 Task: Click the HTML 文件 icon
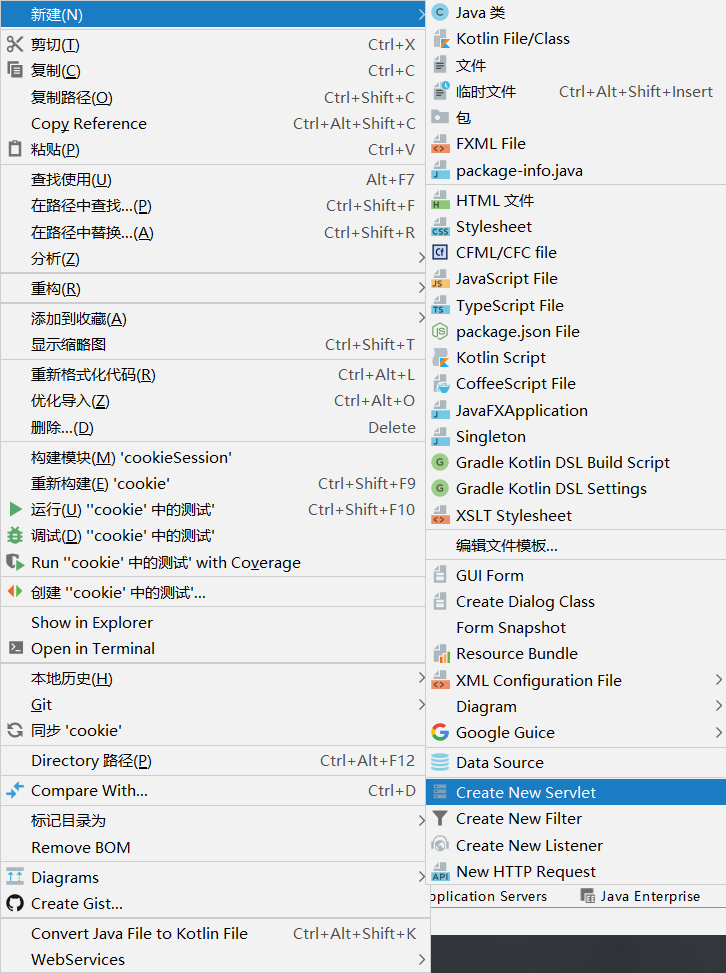pos(440,200)
